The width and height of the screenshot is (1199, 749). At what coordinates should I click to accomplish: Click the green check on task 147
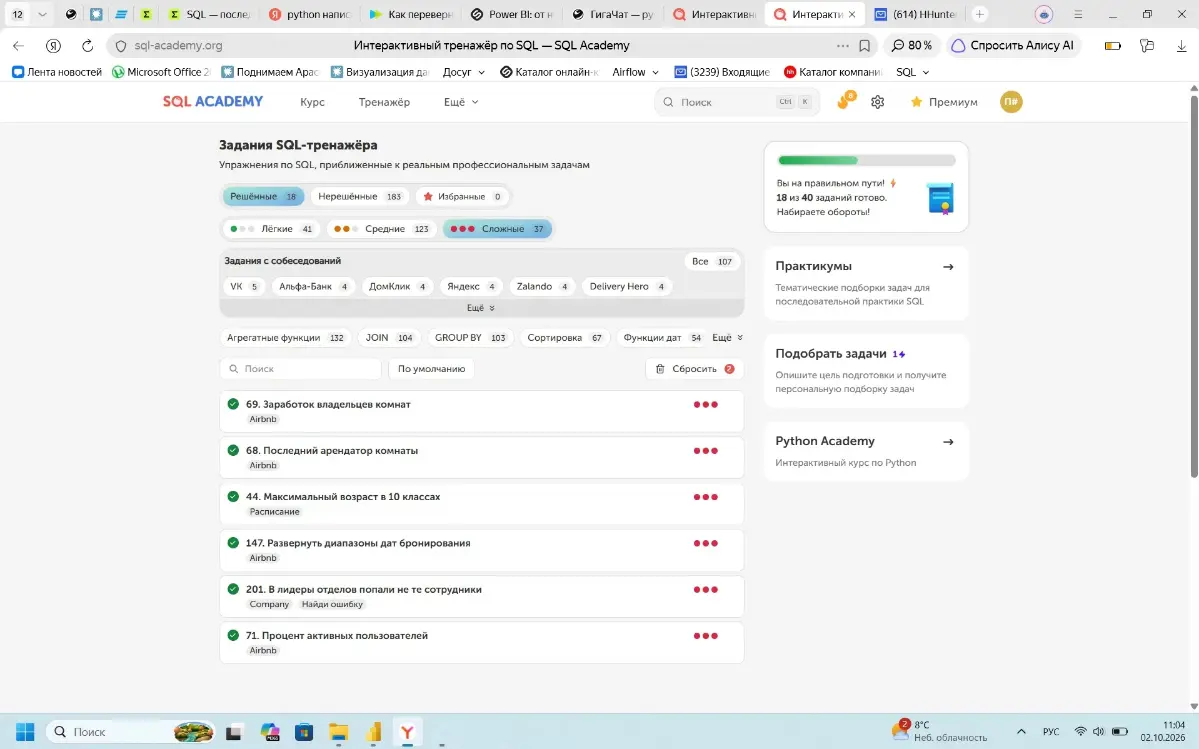point(233,543)
